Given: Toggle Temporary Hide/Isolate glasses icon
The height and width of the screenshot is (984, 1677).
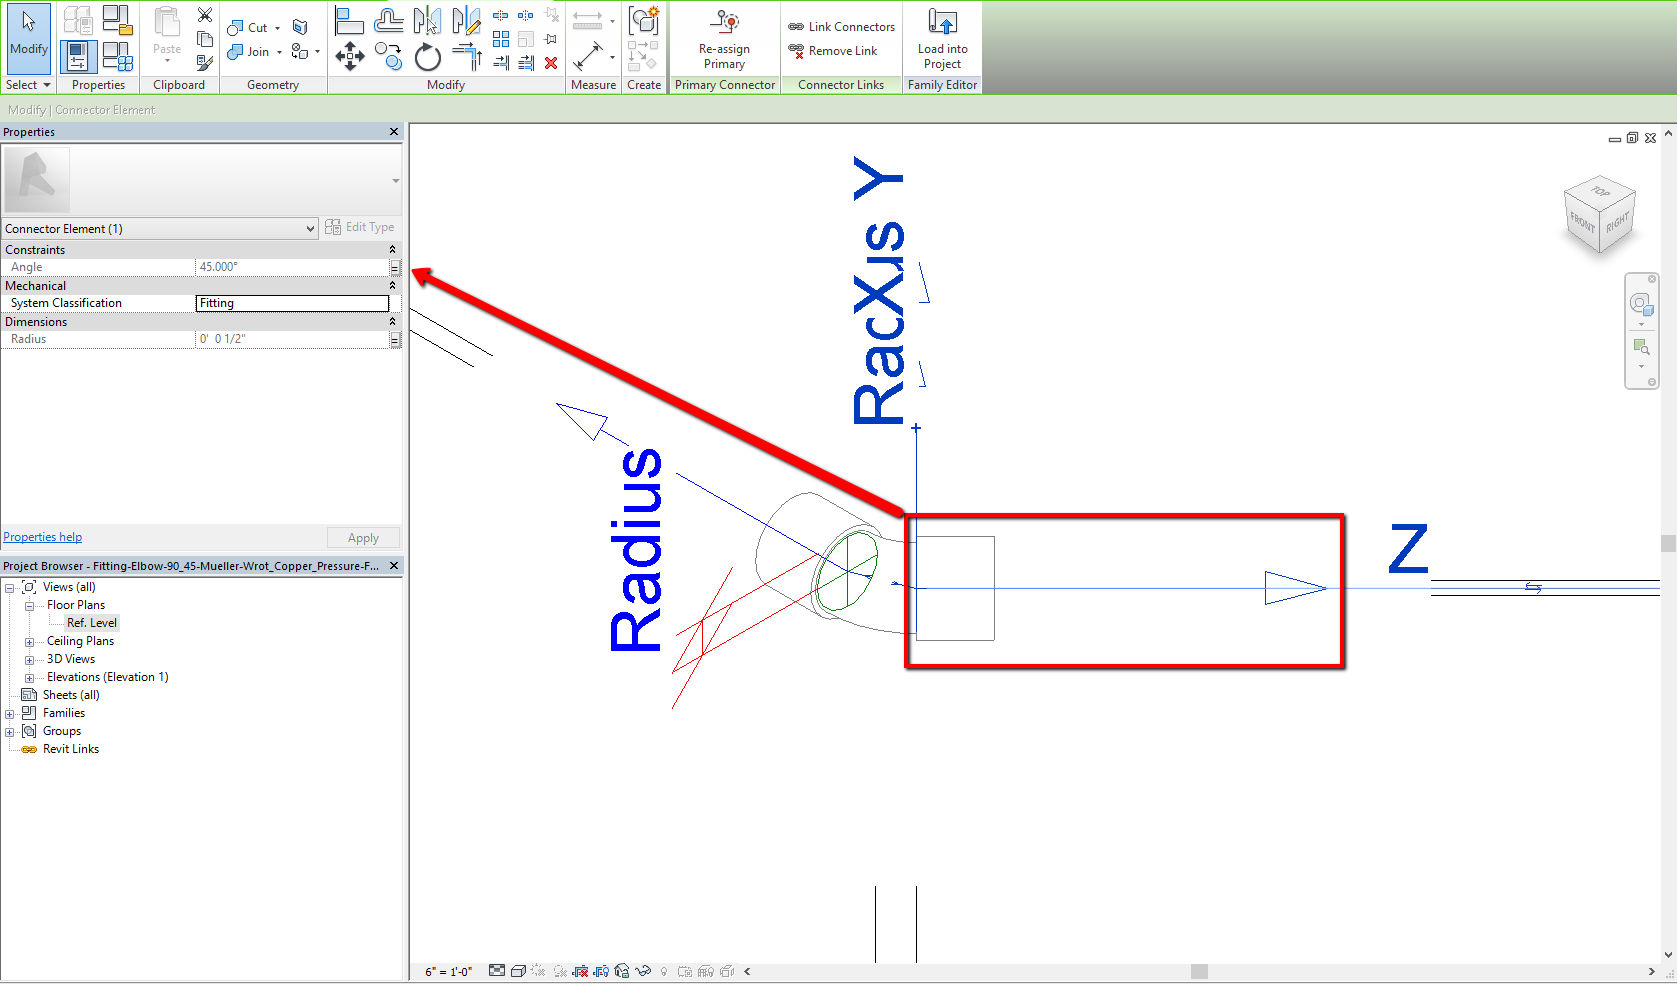Looking at the screenshot, I should [643, 971].
